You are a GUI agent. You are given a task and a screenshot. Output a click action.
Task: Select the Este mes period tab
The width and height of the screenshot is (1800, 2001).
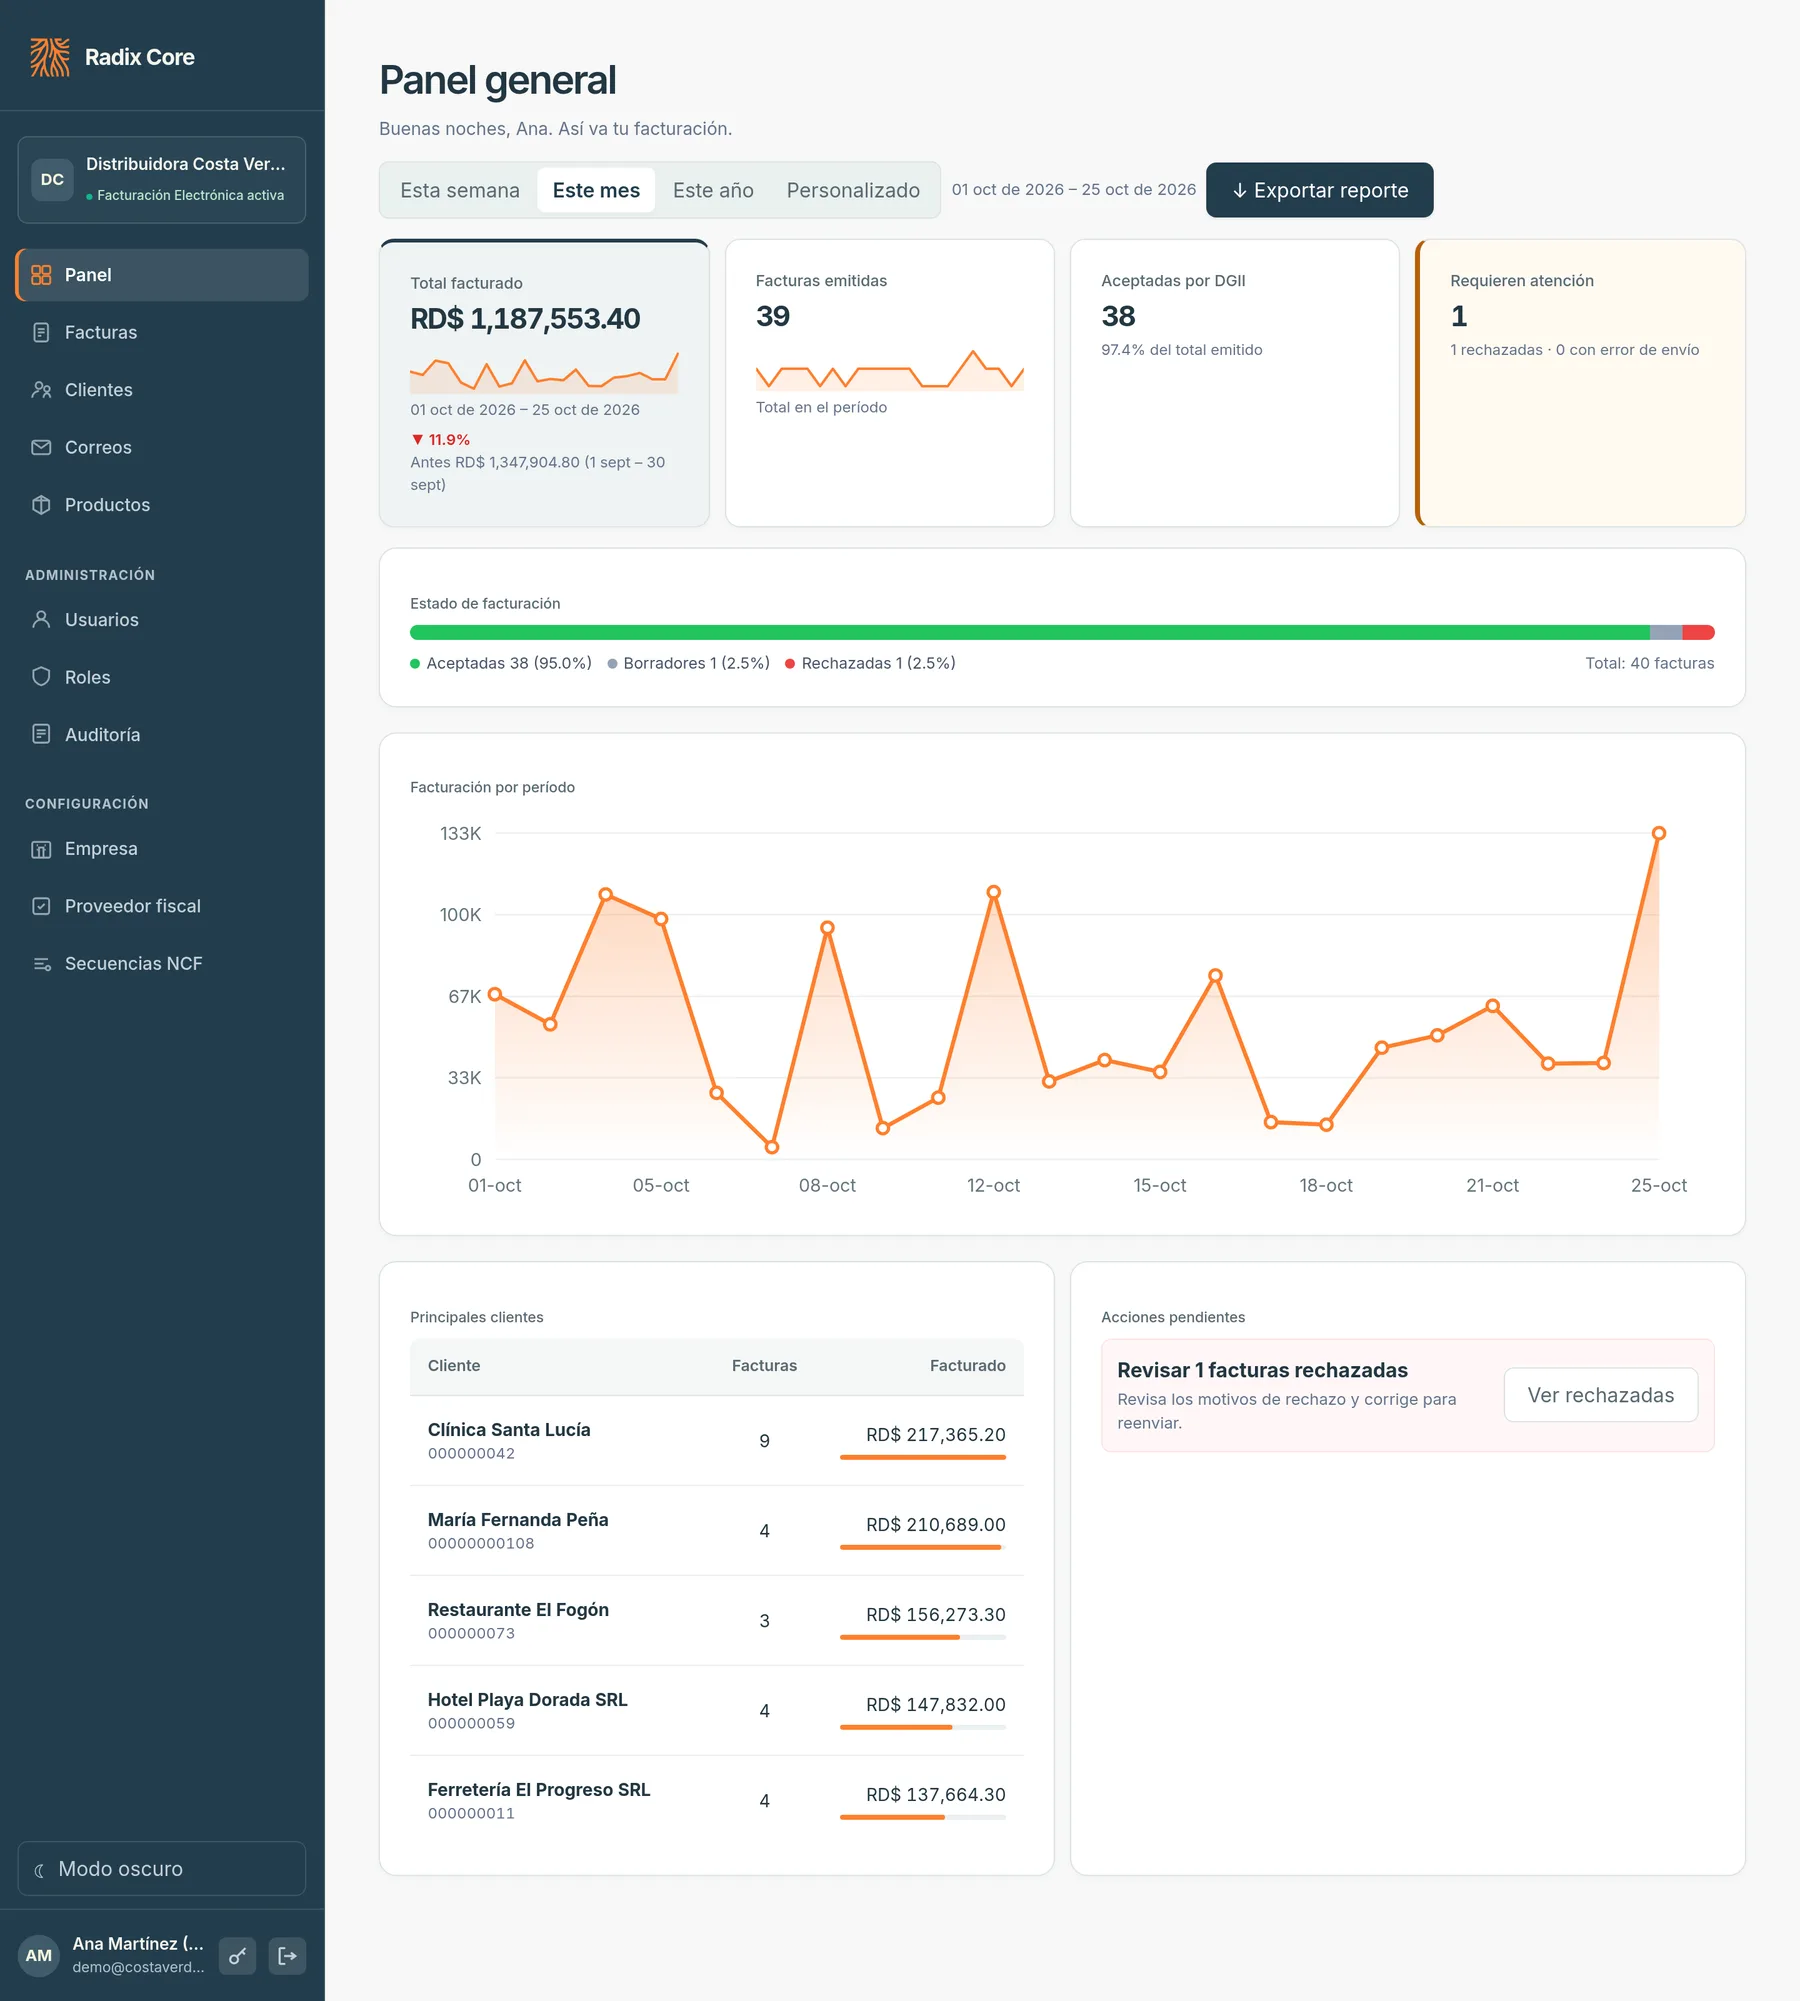click(596, 190)
